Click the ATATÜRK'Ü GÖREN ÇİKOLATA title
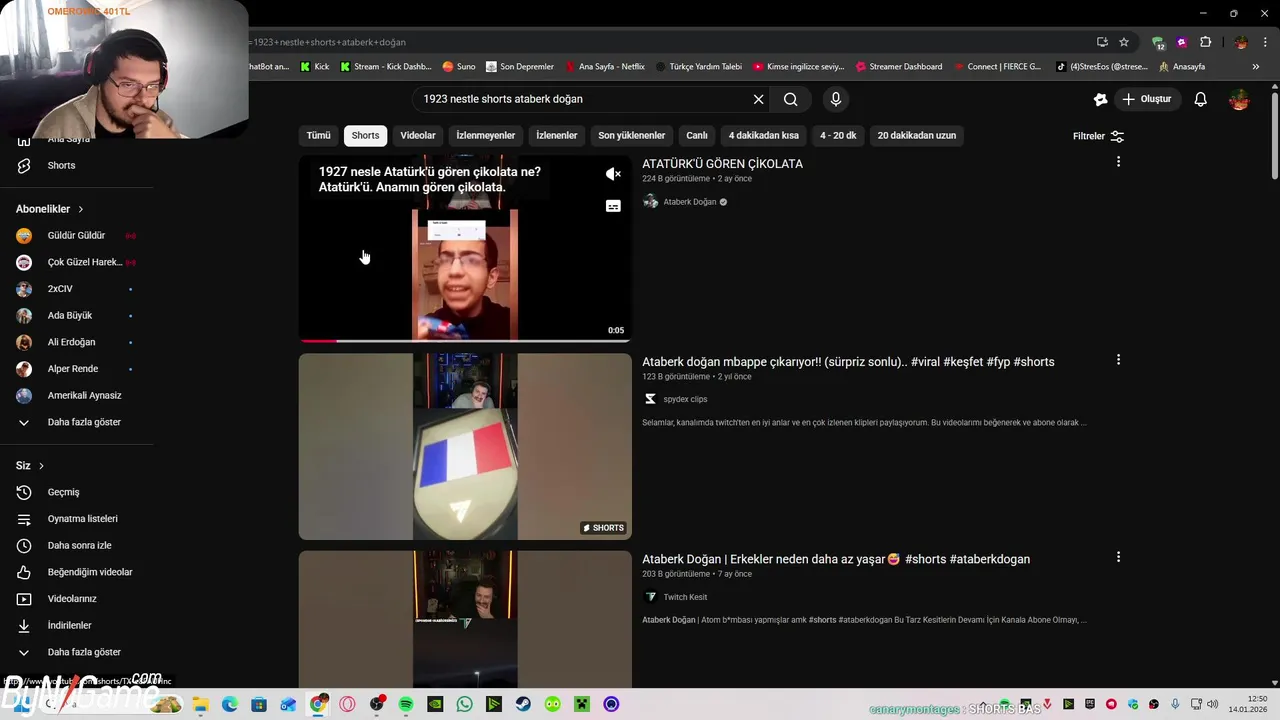 tap(722, 164)
